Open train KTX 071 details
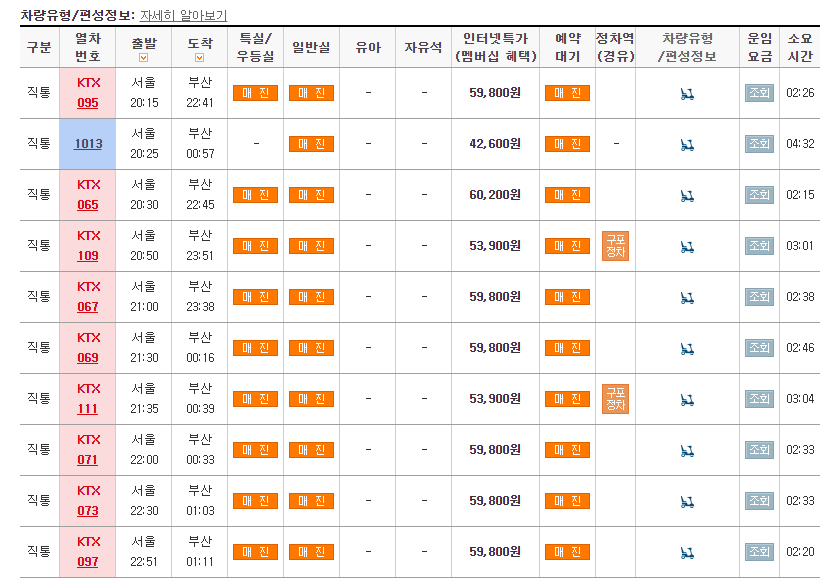Image resolution: width=835 pixels, height=583 pixels. click(88, 460)
